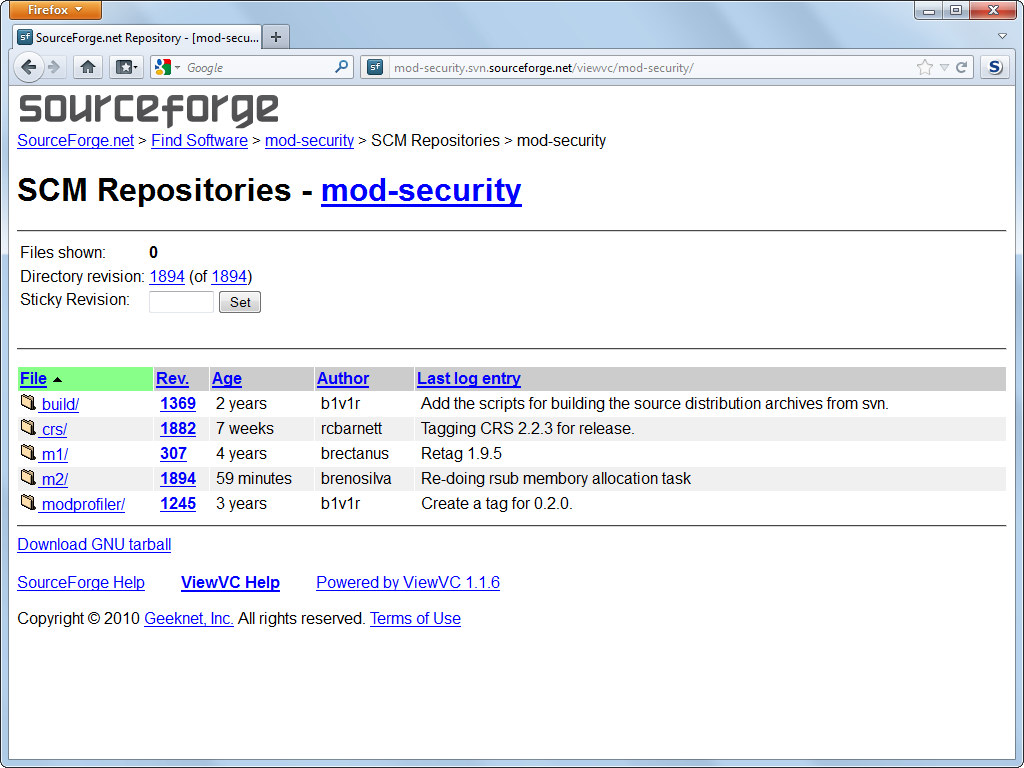1024x768 pixels.
Task: Select the author text 'rcbarnett'
Action: (351, 428)
